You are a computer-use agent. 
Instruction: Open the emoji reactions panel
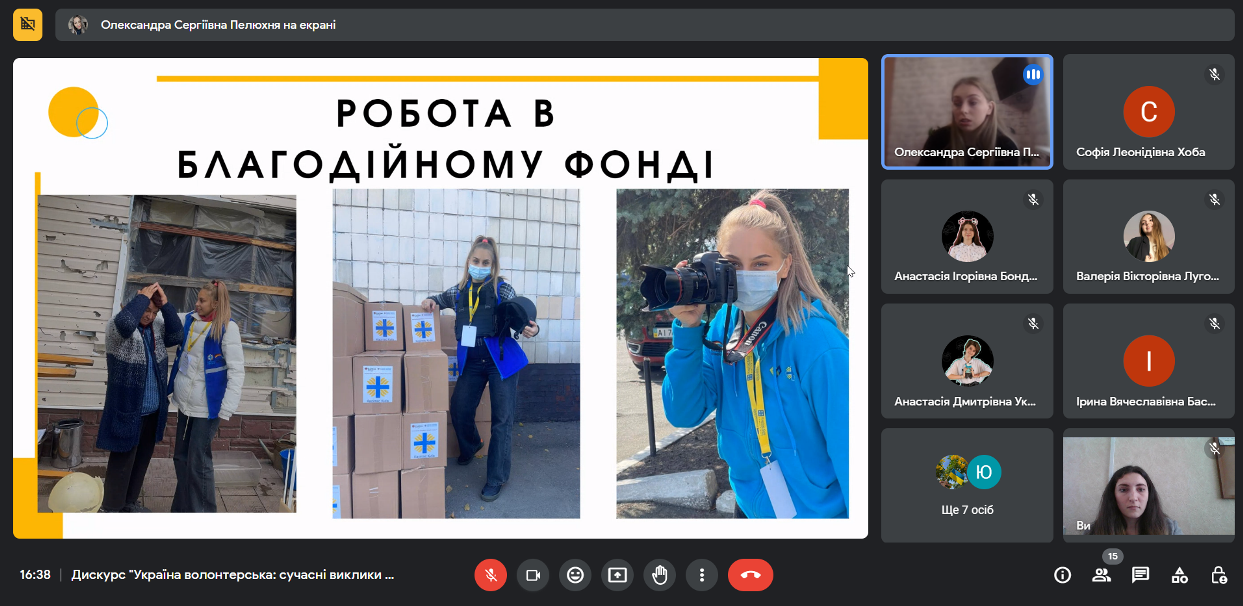575,575
